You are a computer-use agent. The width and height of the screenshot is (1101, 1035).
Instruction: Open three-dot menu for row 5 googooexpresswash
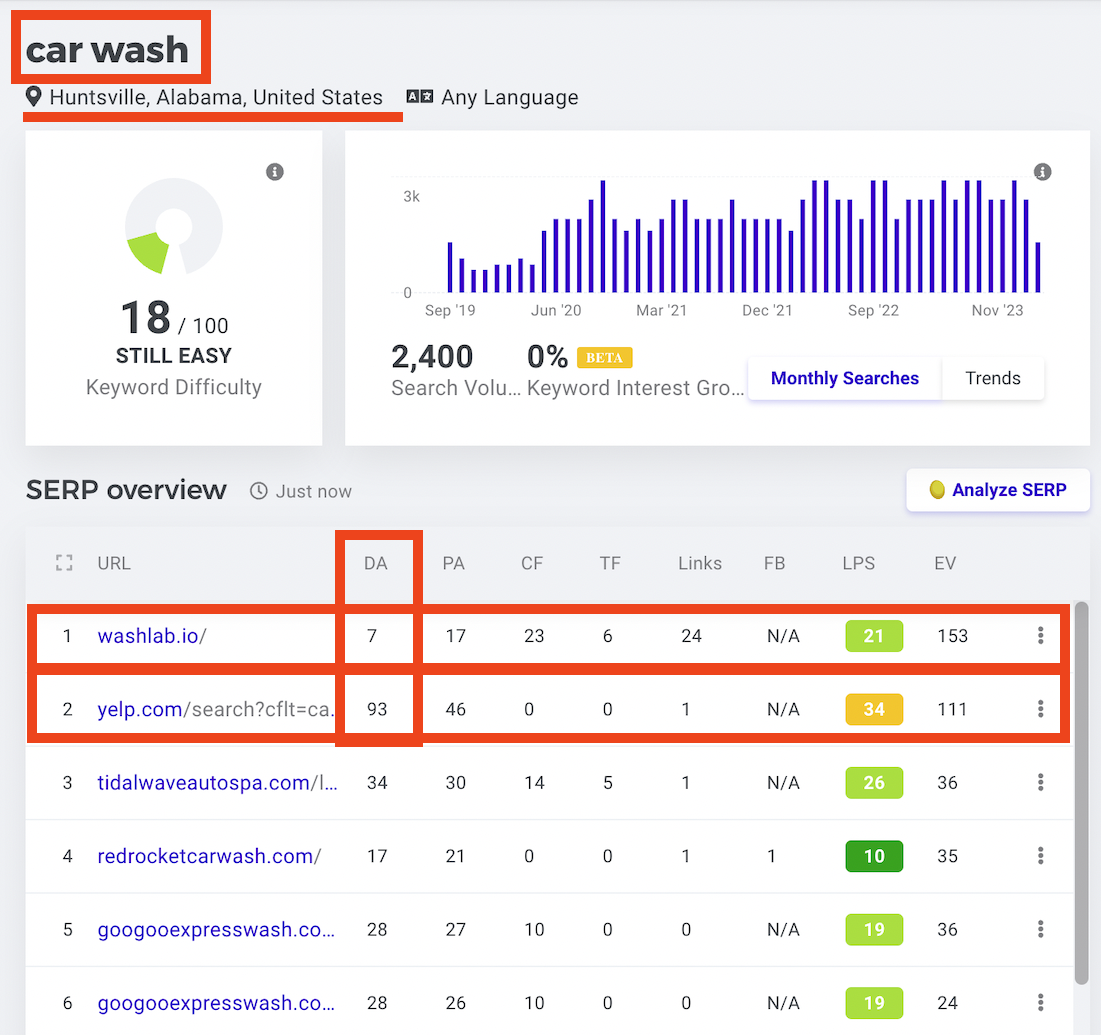(1040, 929)
